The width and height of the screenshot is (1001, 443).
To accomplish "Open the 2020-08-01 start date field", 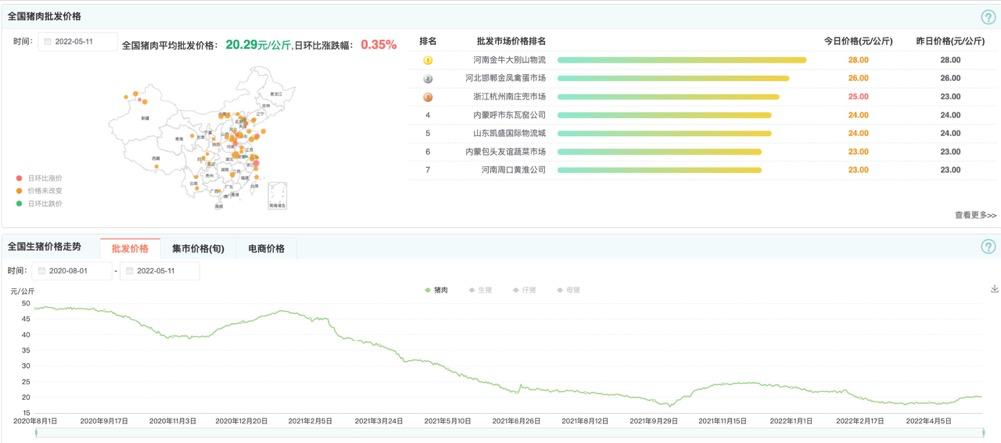I will (x=72, y=271).
